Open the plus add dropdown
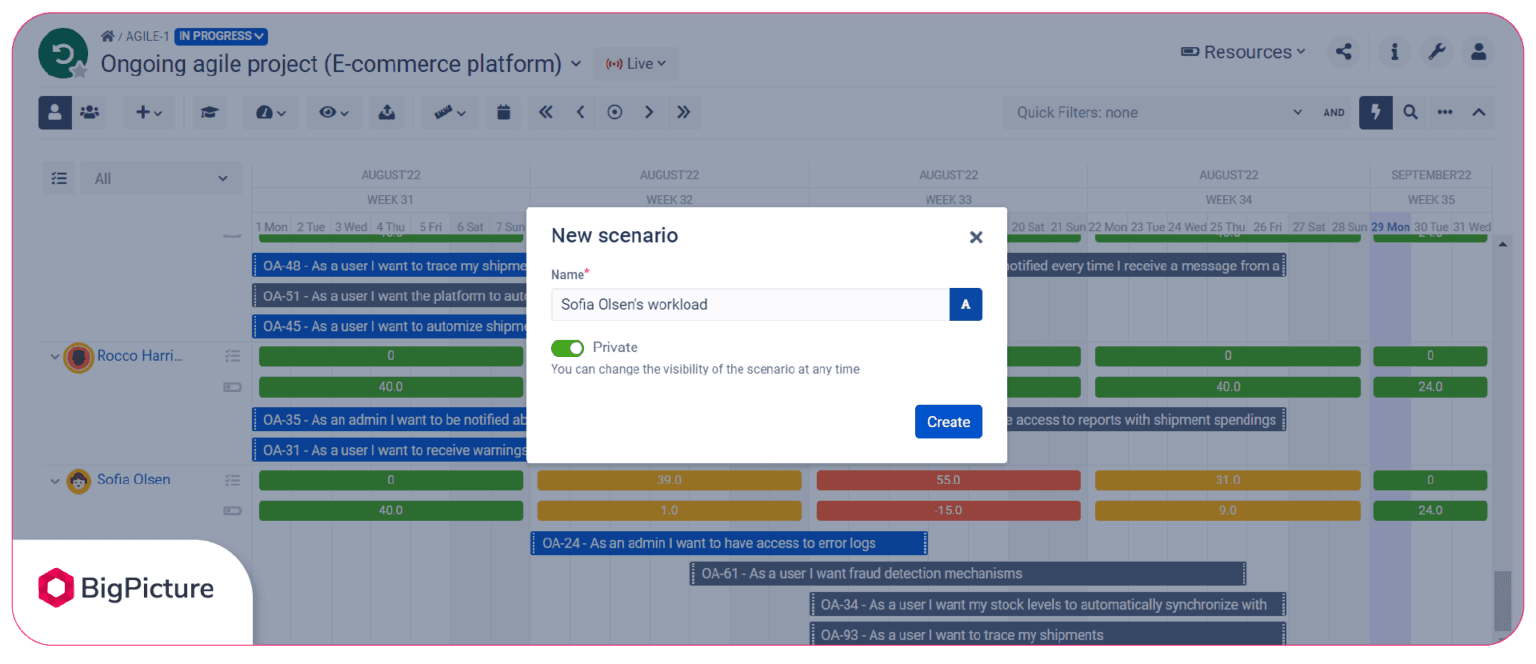Image resolution: width=1536 pixels, height=664 pixels. 149,112
